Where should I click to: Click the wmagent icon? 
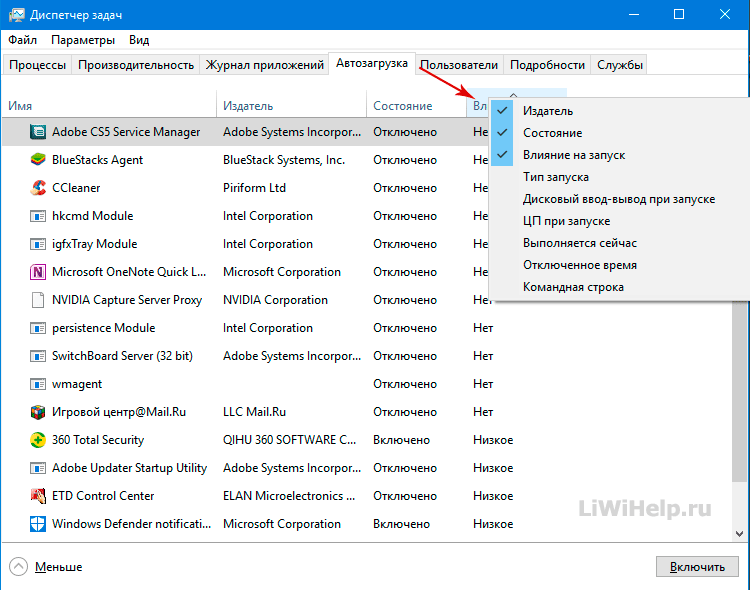click(x=38, y=384)
